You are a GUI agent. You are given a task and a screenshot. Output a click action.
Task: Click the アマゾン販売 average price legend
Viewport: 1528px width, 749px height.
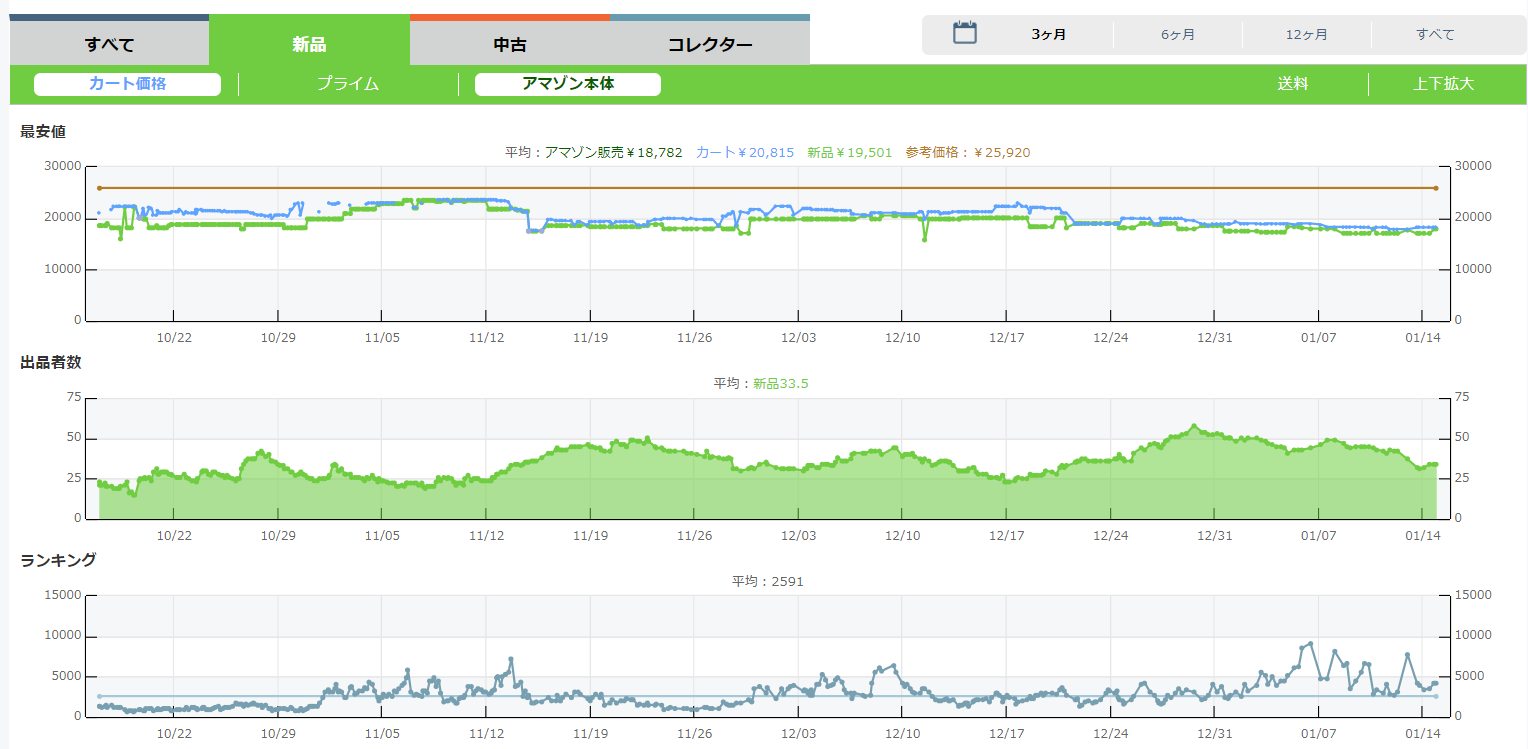click(x=613, y=153)
